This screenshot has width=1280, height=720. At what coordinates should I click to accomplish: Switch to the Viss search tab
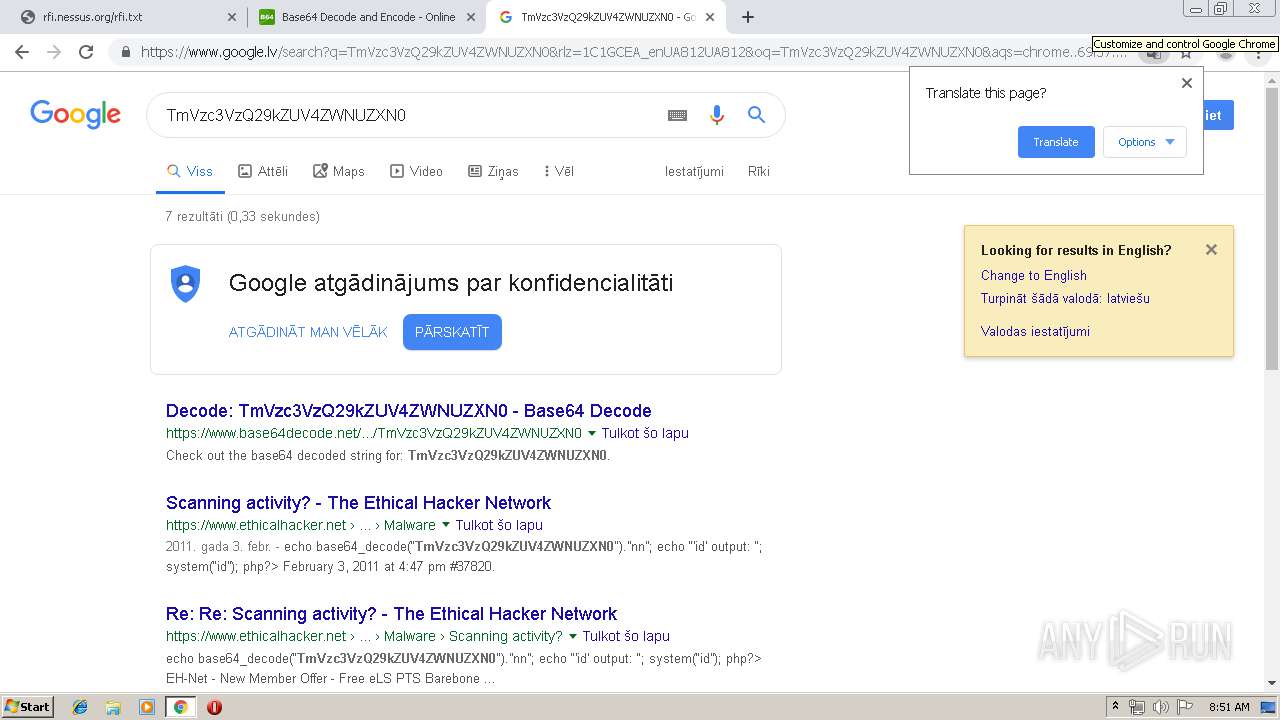point(190,171)
